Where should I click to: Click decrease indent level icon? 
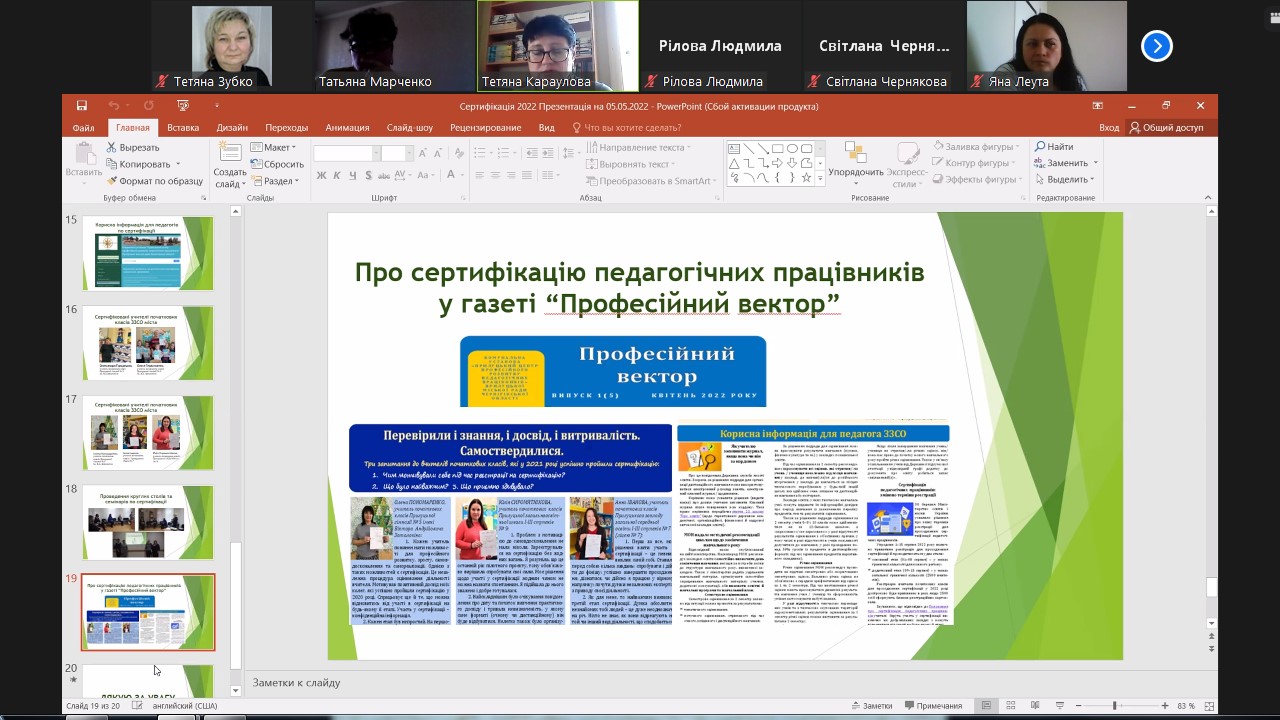(532, 153)
